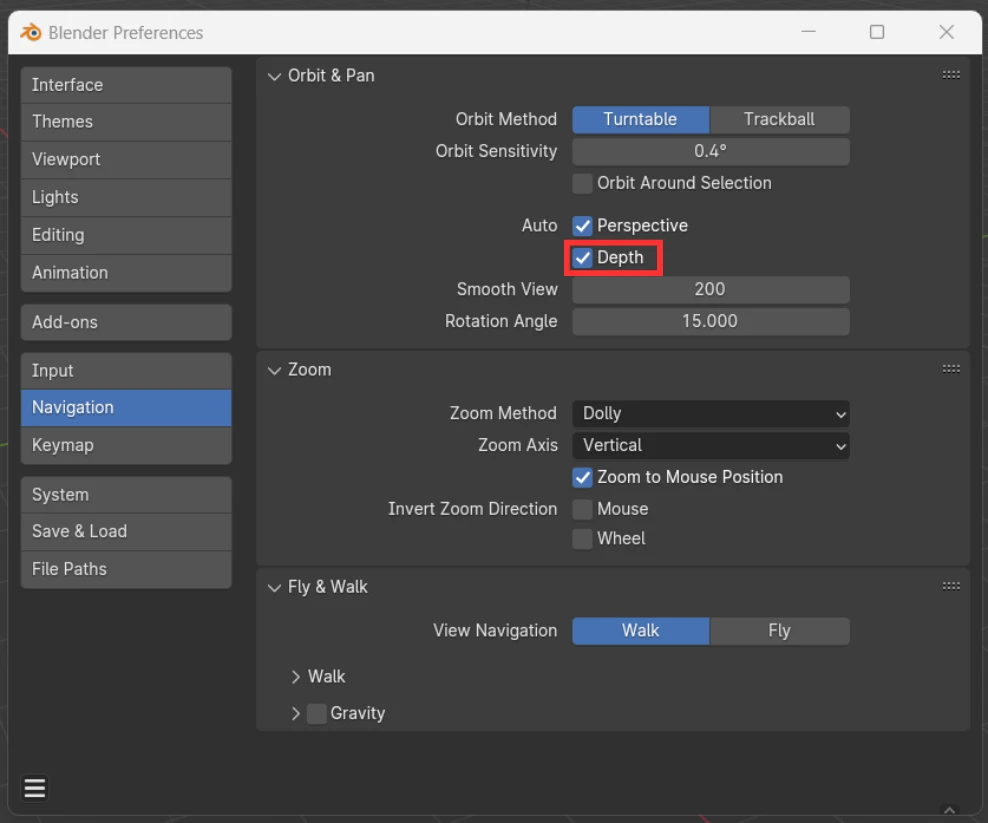Viewport: 988px width, 823px height.
Task: Expand the Gravity subpanel arrow
Action: click(296, 713)
